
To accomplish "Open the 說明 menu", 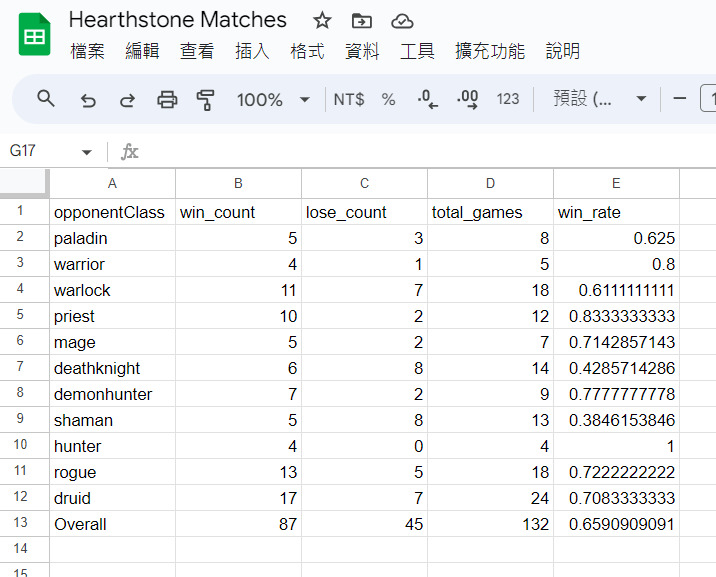I will (x=563, y=51).
